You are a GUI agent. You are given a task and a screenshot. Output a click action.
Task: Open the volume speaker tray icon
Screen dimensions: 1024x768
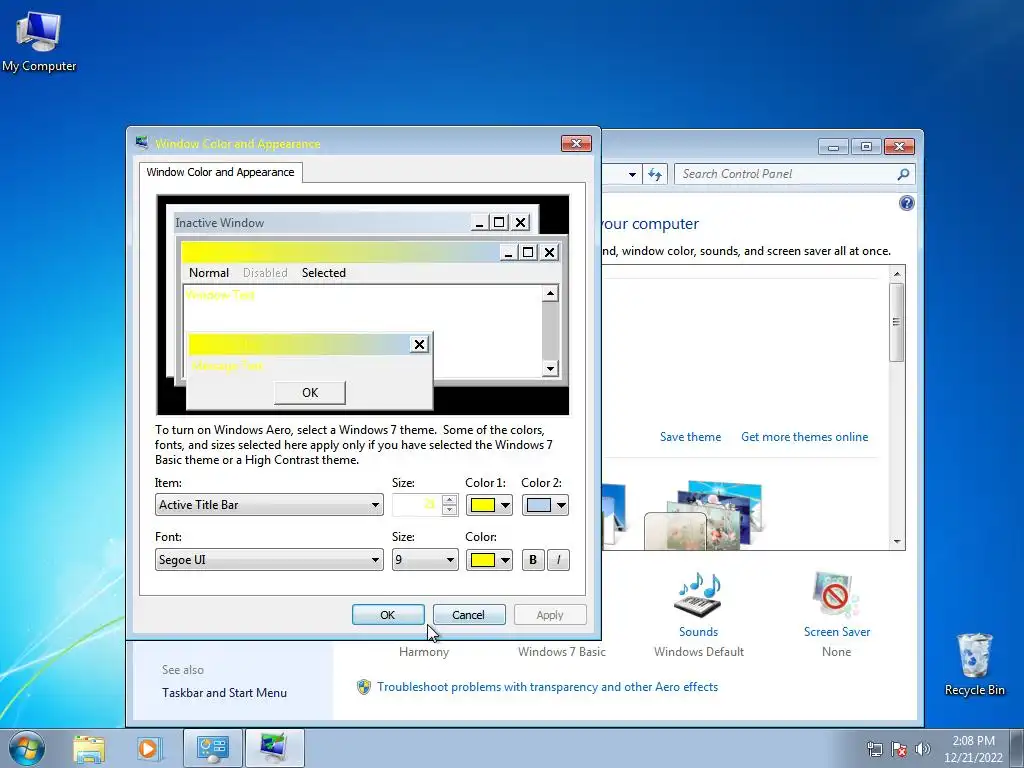(x=922, y=749)
